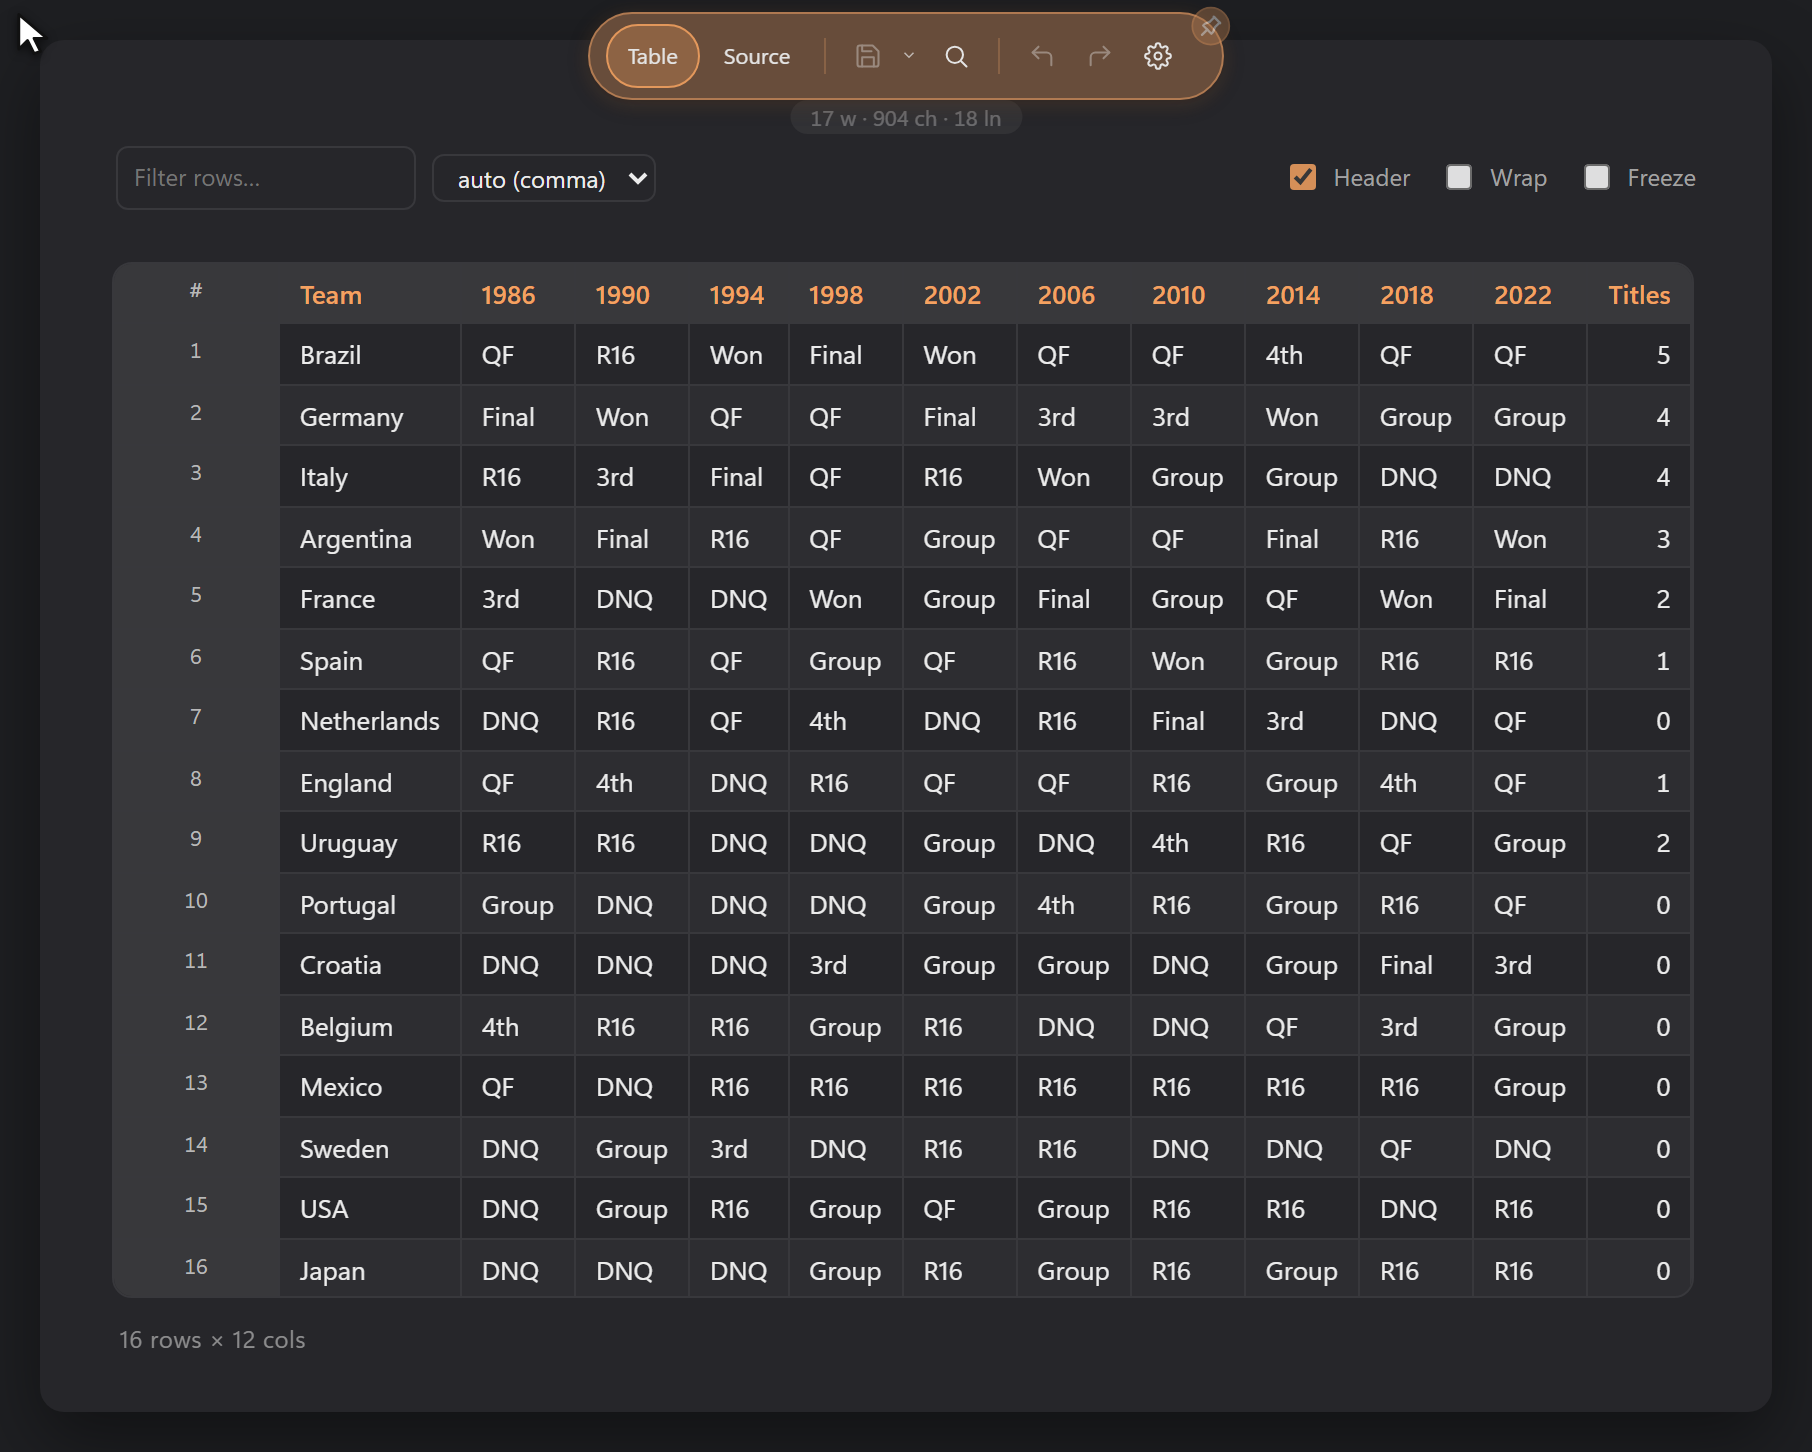Viewport: 1812px width, 1452px height.
Task: Open settings gear icon
Action: pos(1158,56)
